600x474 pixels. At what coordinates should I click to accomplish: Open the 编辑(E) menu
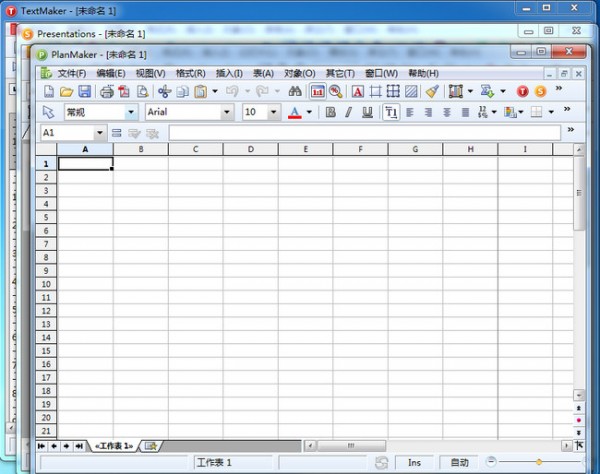pyautogui.click(x=111, y=73)
